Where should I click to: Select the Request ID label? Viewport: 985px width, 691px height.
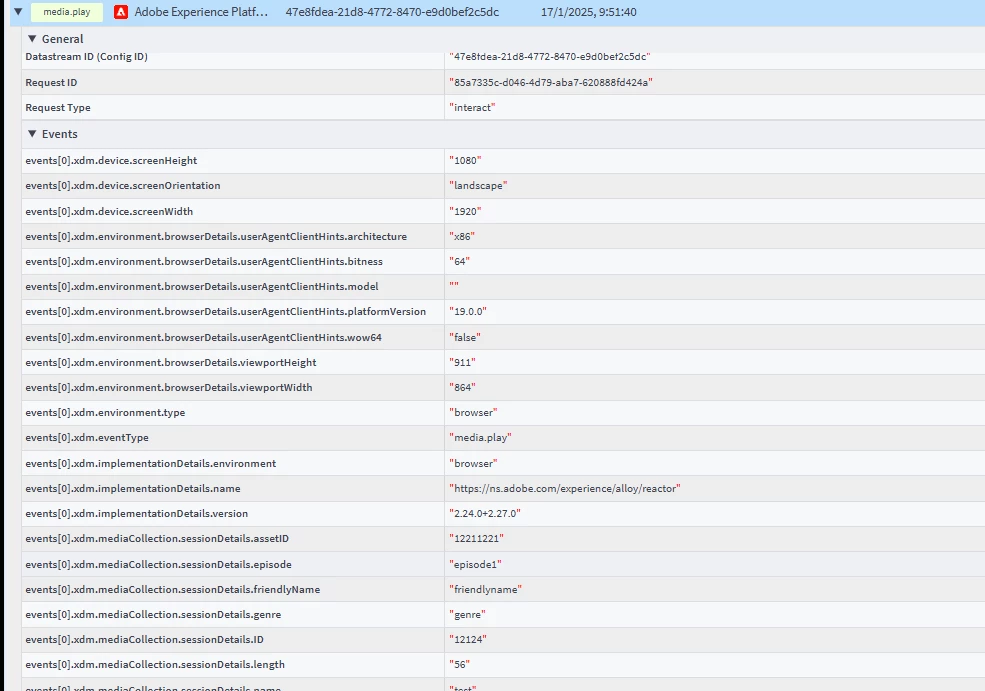pos(51,82)
